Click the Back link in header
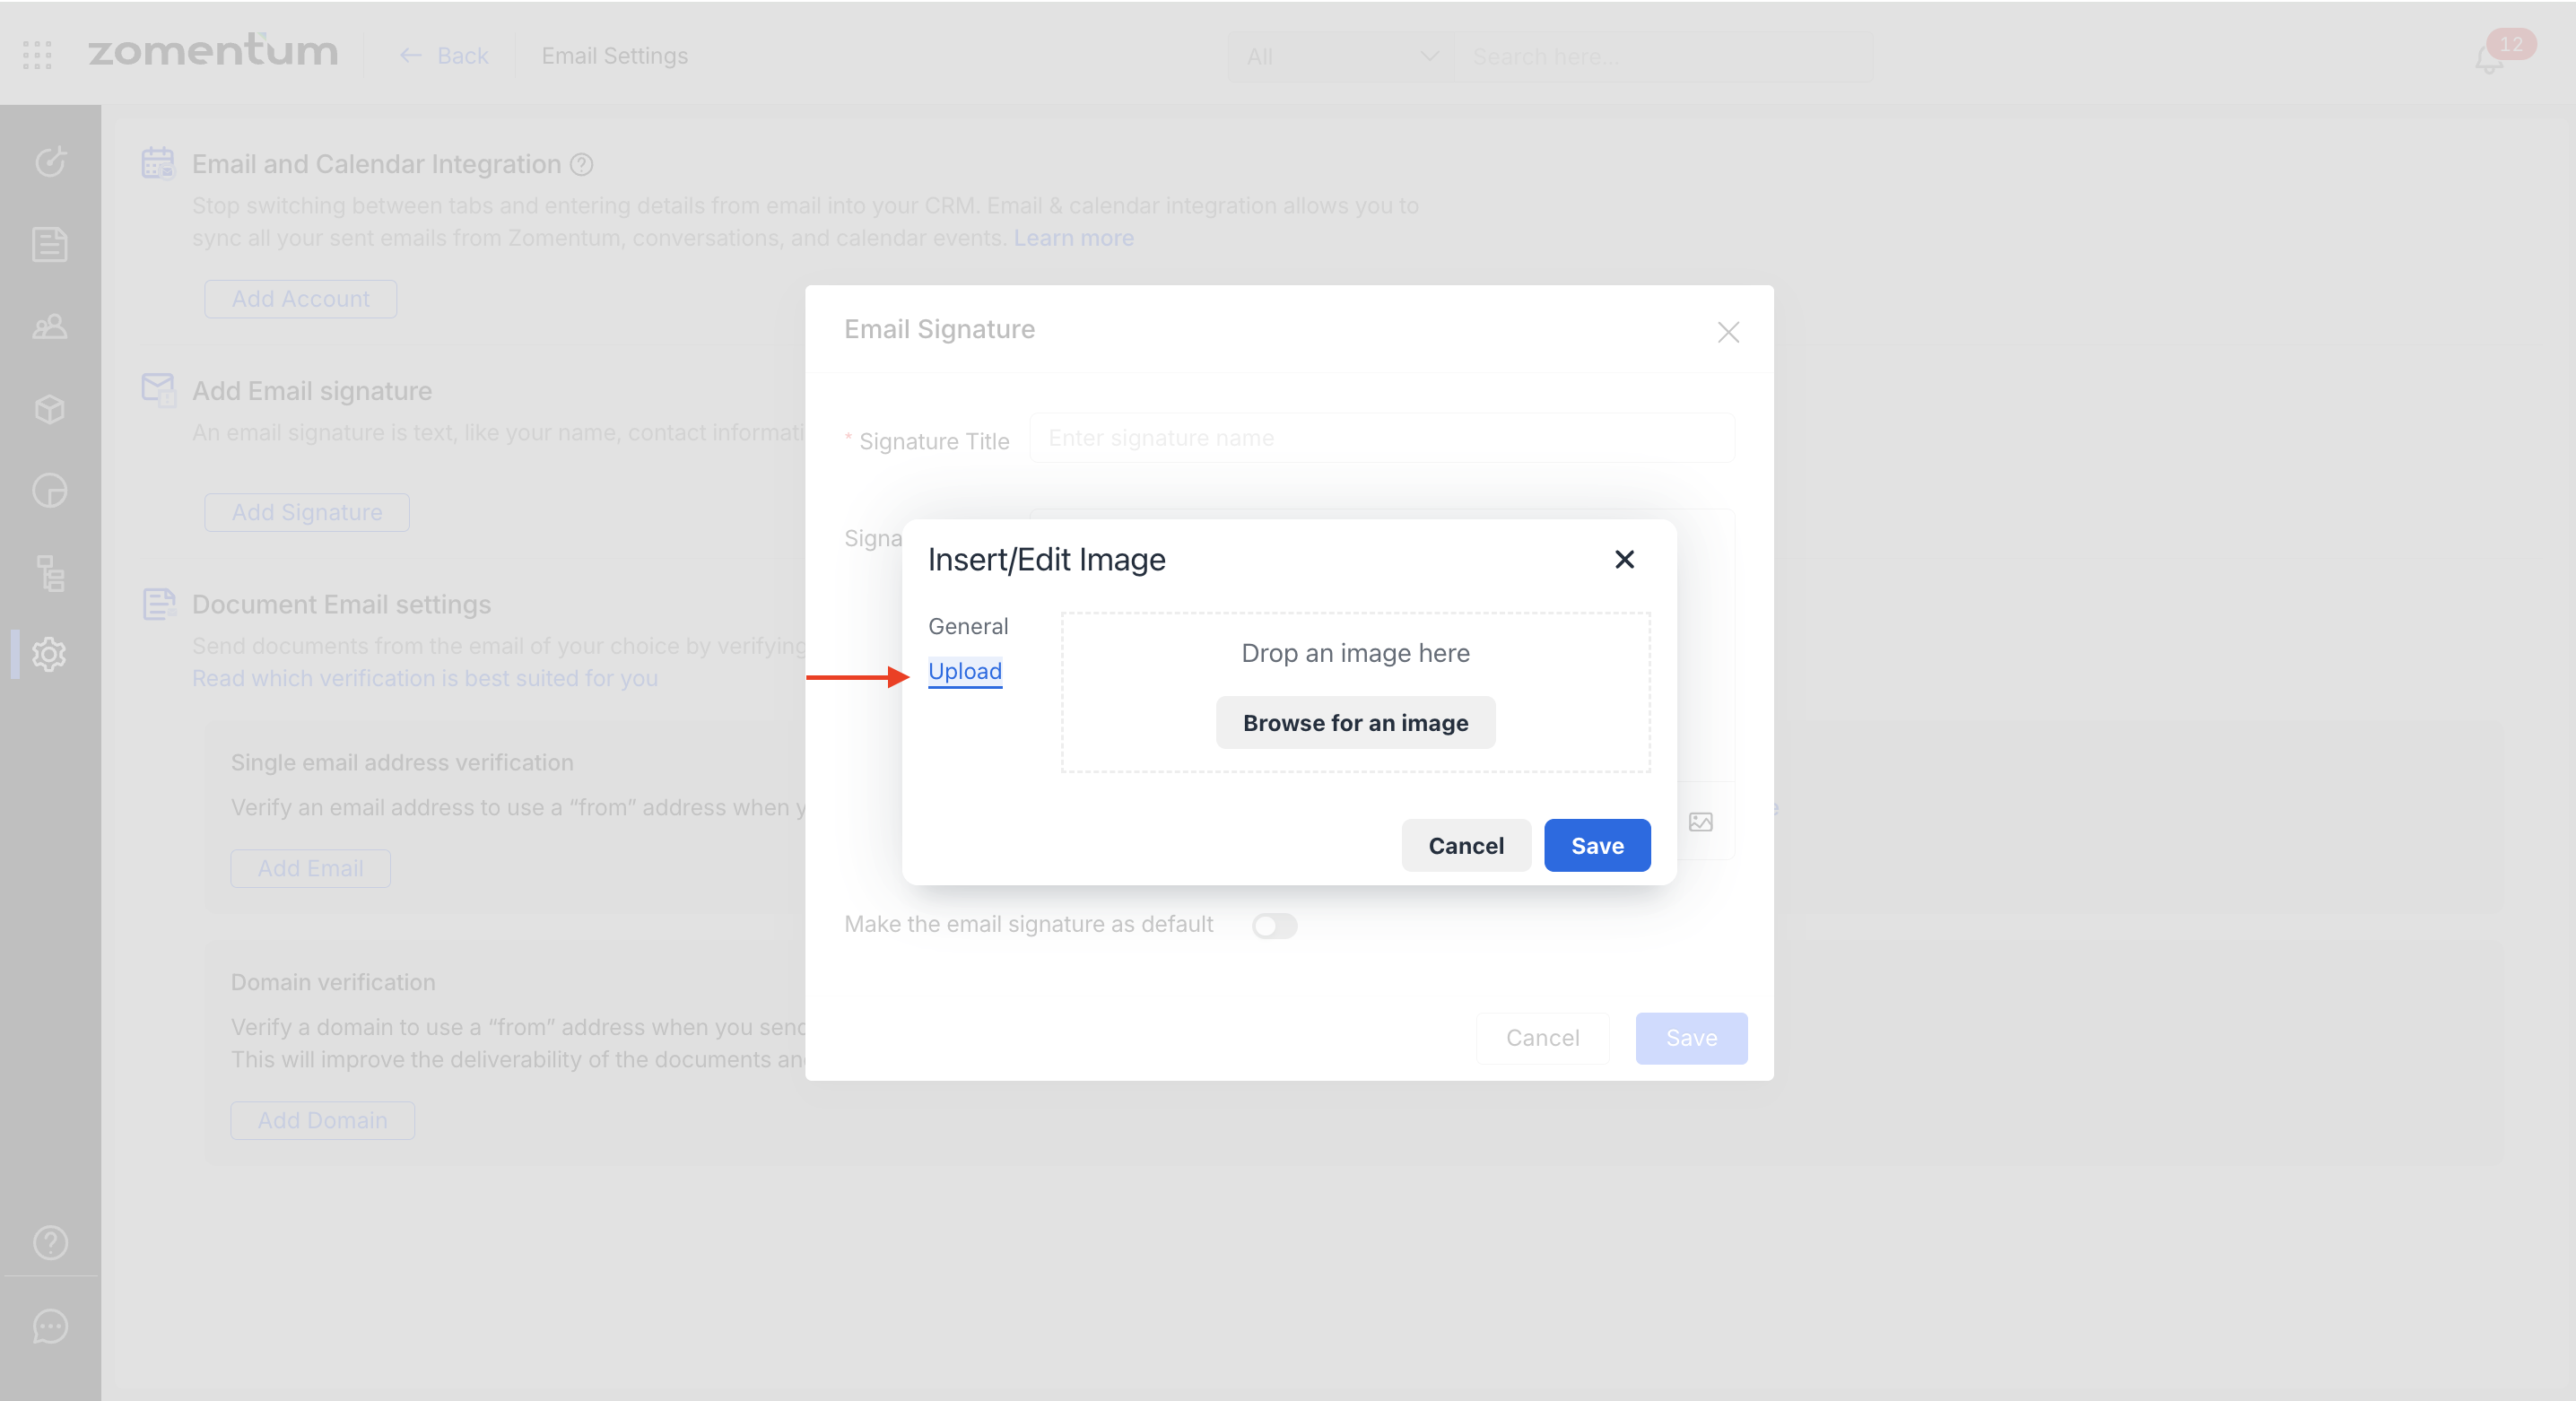The image size is (2576, 1401). (x=444, y=56)
